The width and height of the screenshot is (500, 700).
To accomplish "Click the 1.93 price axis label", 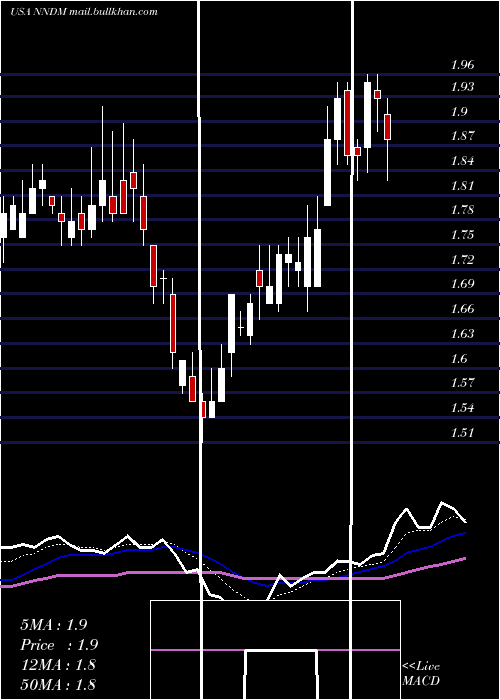I will pos(462,87).
